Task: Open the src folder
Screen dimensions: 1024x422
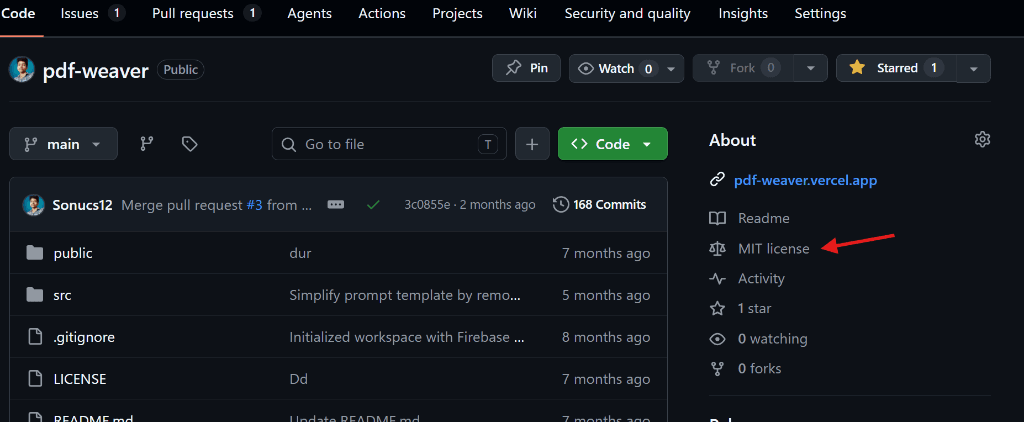Action: (63, 295)
